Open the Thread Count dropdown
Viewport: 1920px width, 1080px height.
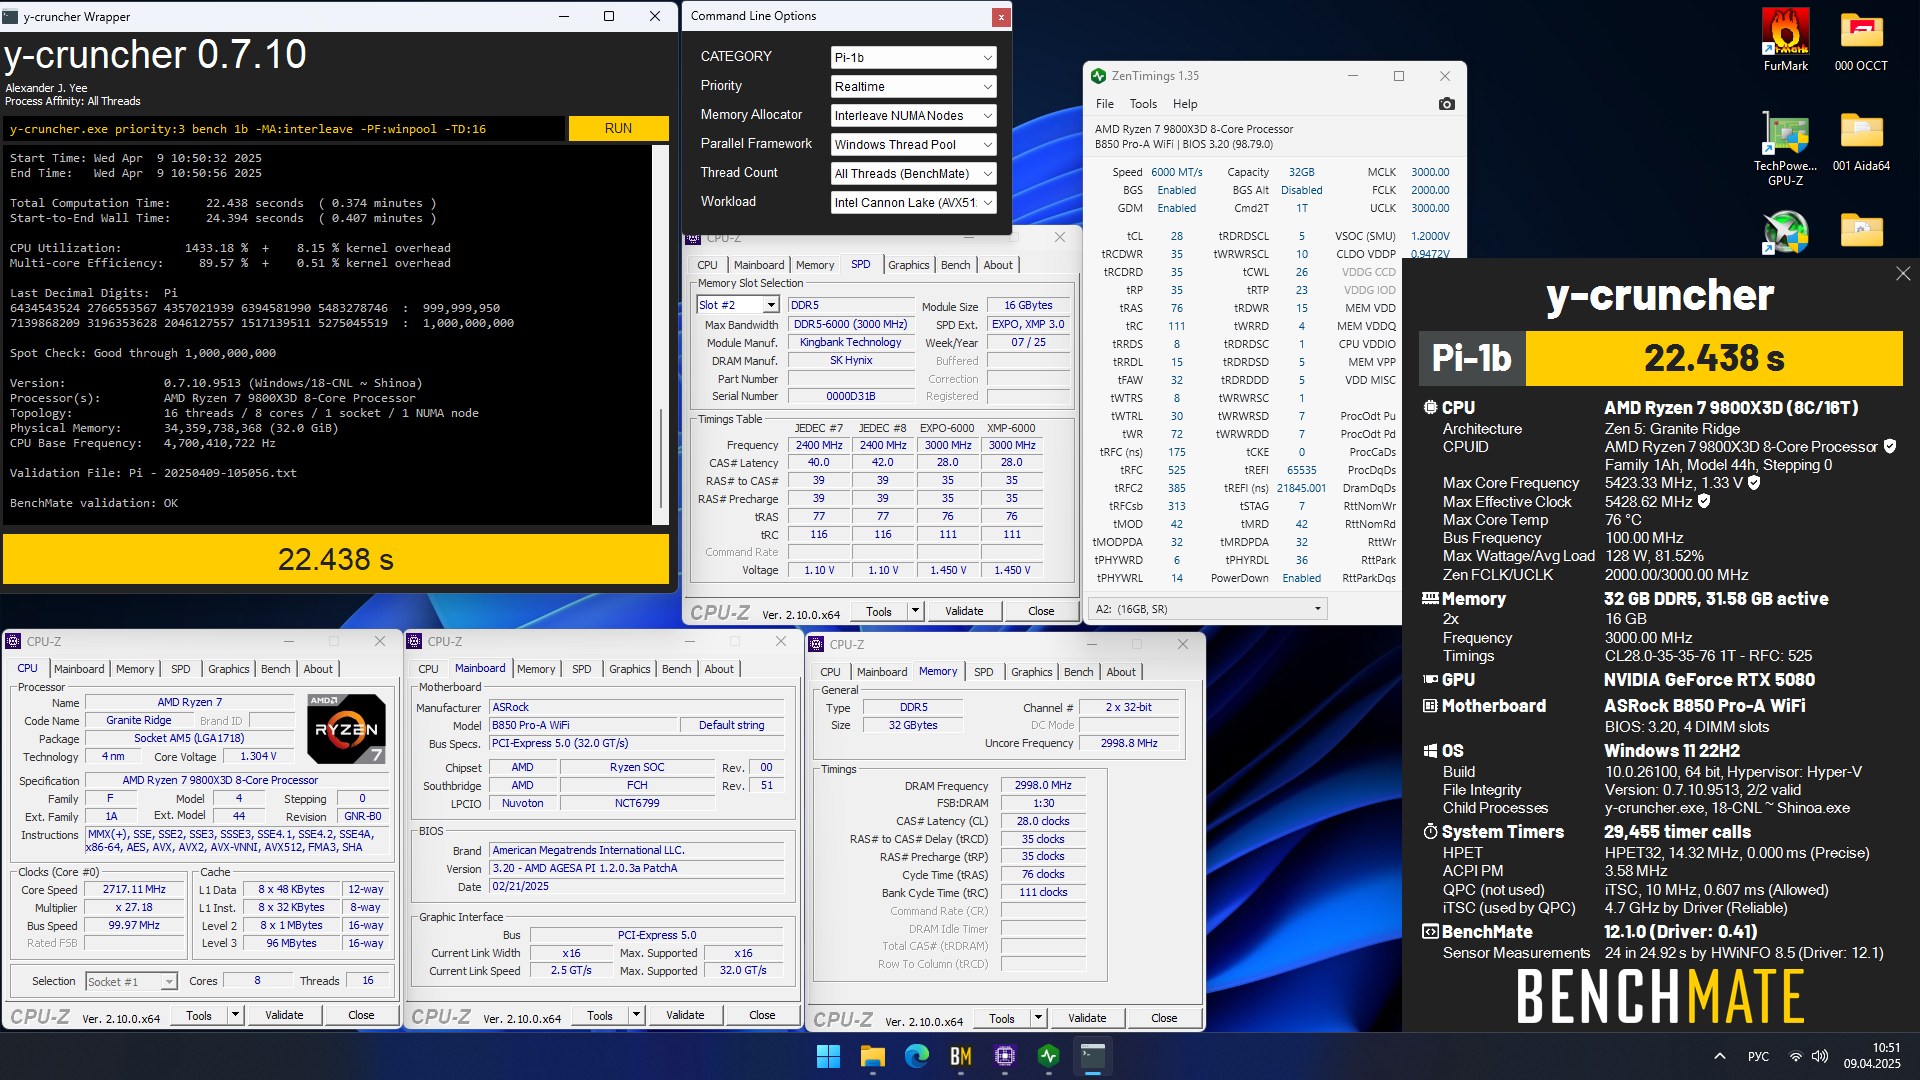click(913, 173)
